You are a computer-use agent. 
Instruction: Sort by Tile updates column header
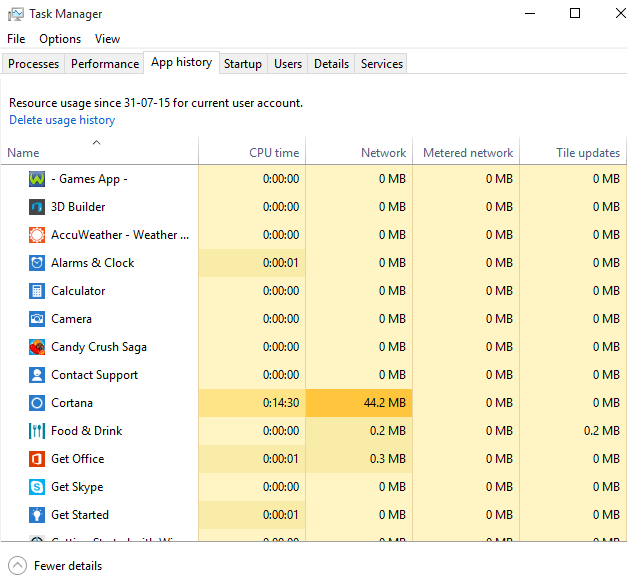tap(573, 153)
